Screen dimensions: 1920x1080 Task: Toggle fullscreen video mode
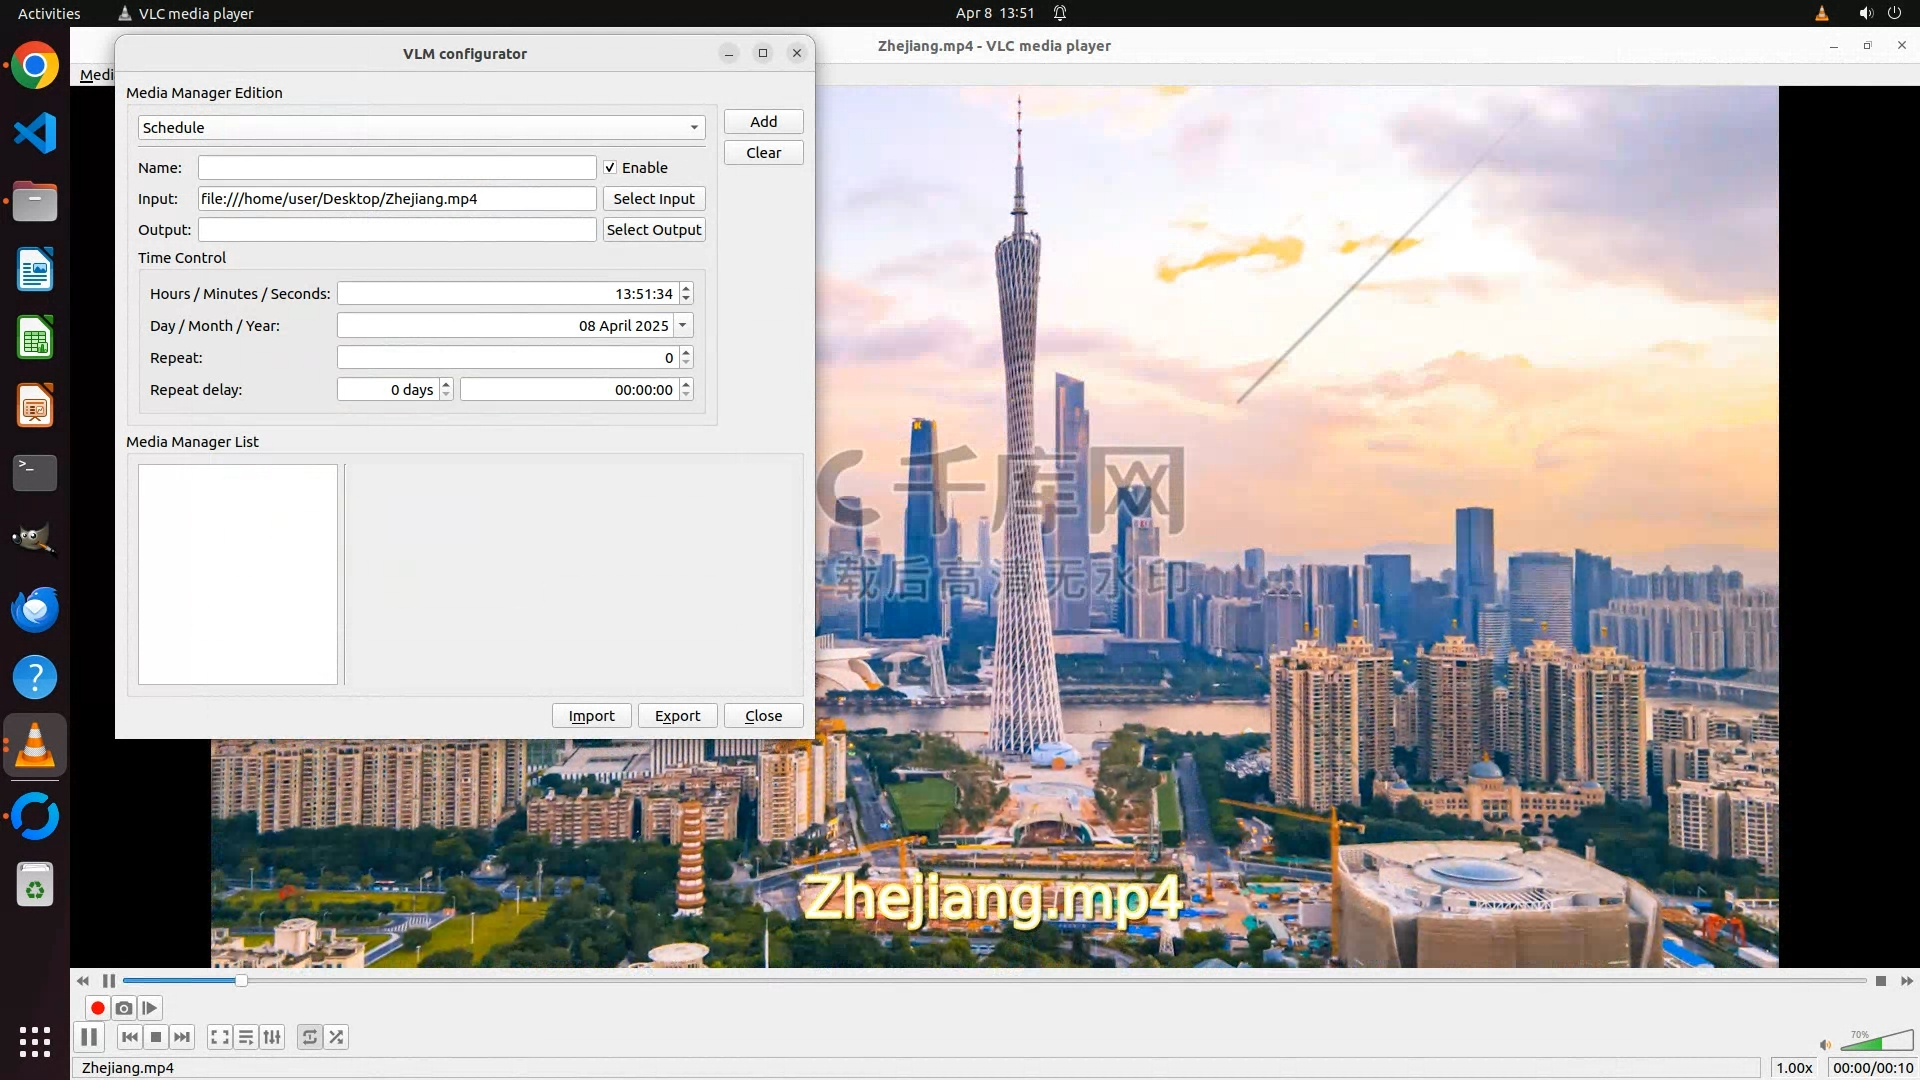pos(220,1037)
